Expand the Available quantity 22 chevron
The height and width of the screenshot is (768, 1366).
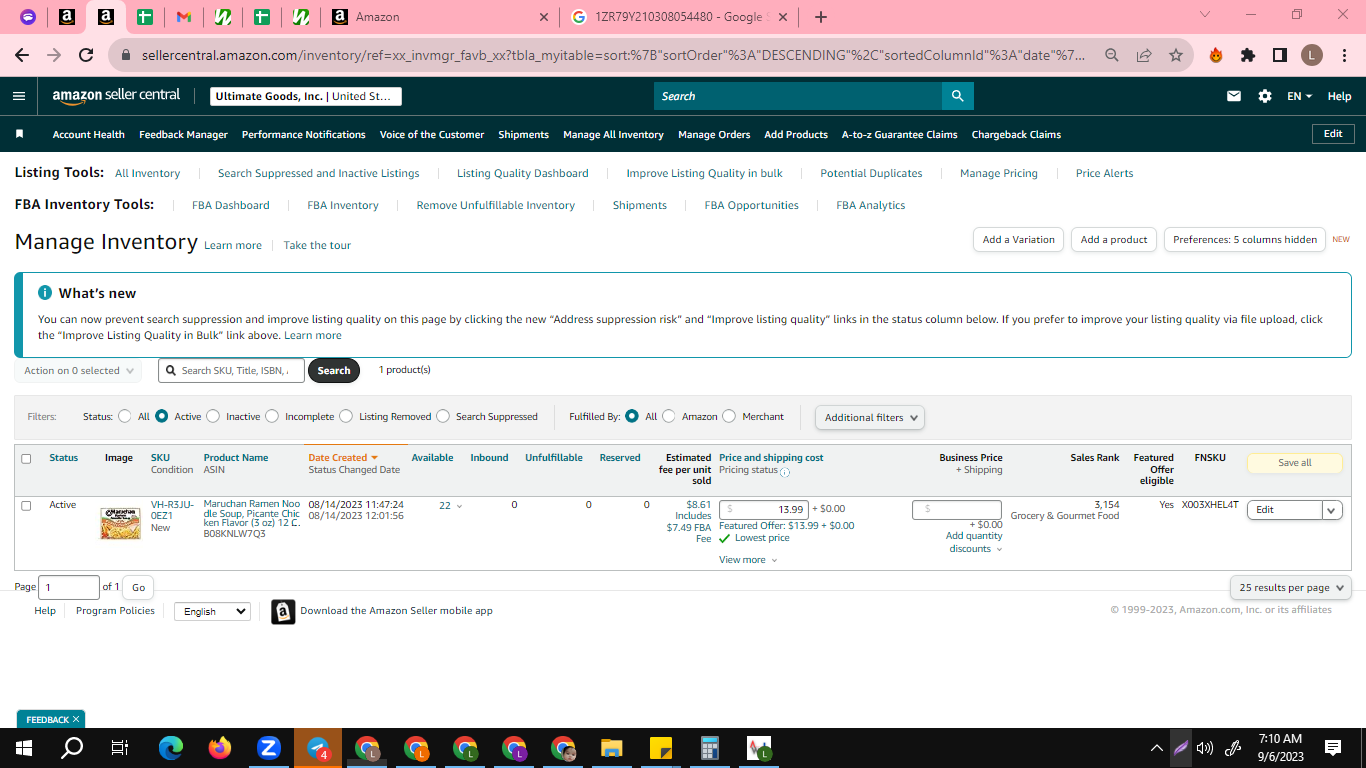click(460, 506)
